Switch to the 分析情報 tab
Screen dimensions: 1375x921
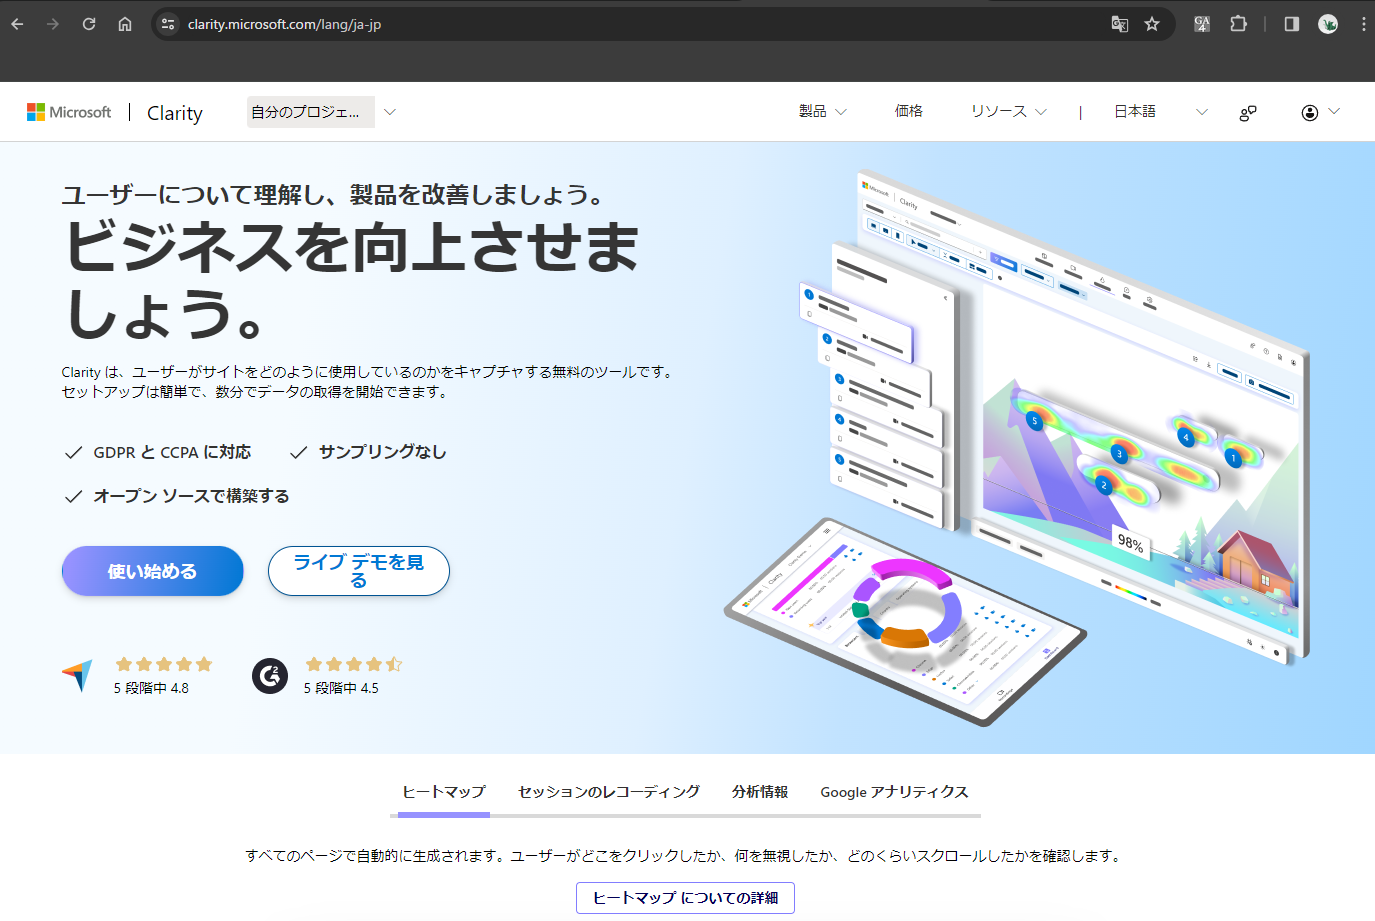tap(760, 792)
